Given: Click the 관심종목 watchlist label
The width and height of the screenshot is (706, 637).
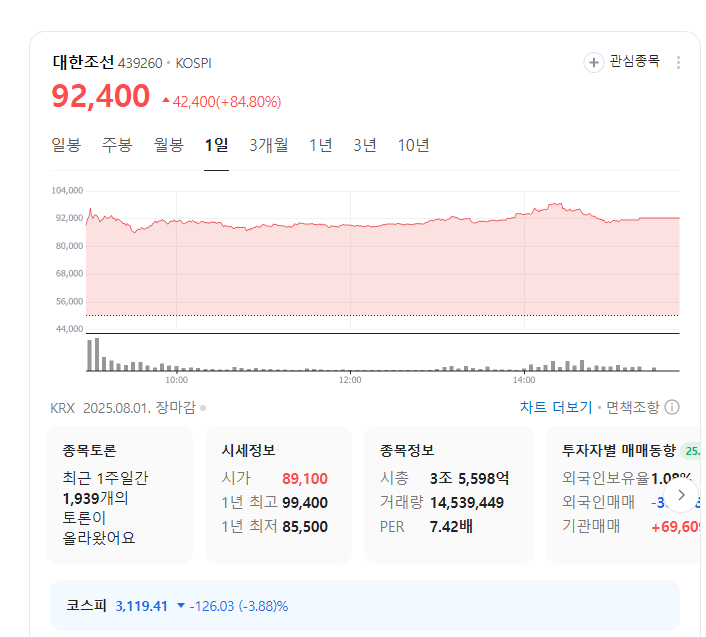Looking at the screenshot, I should point(635,61).
